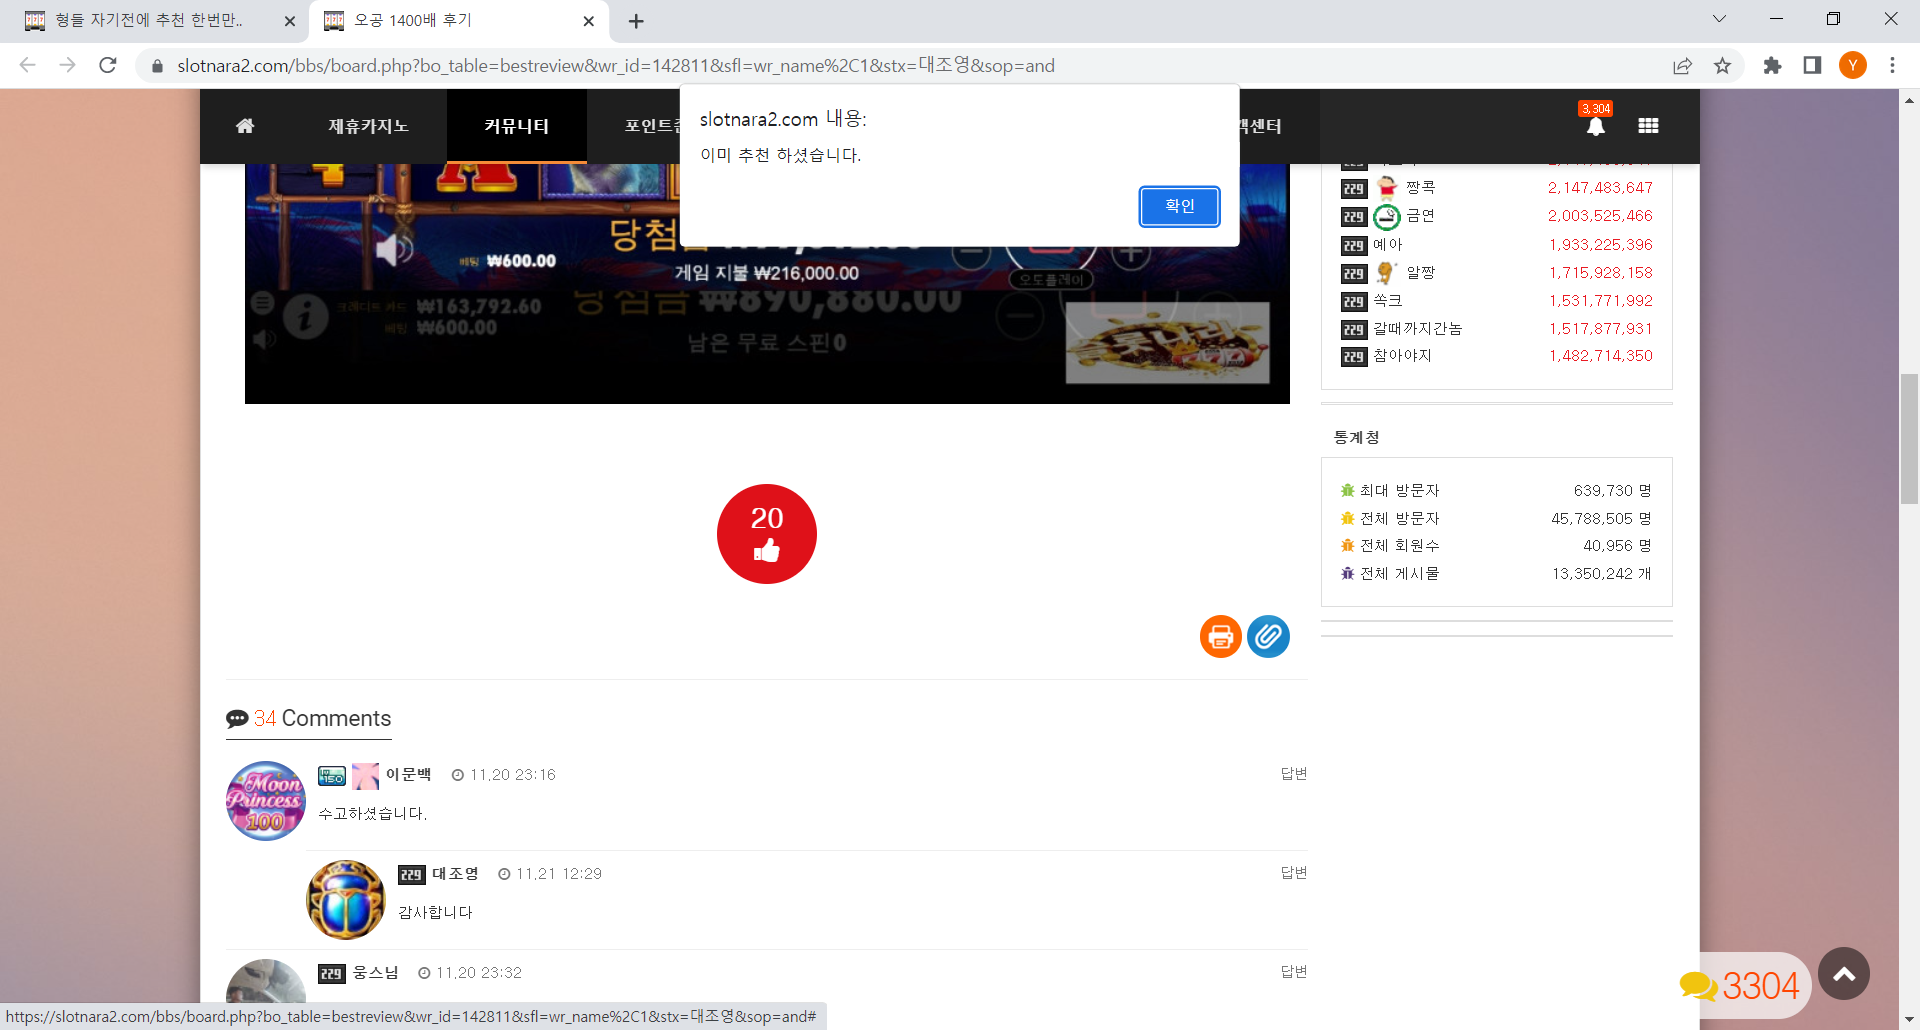1920x1030 pixels.
Task: Open the notification bell with 3,304 badge
Action: point(1596,125)
